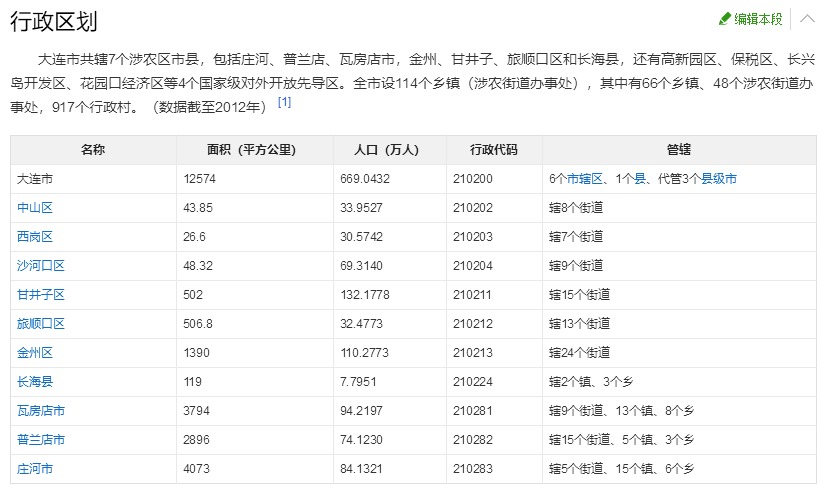This screenshot has height=496, width=824.
Task: Follow the 县级市 link in Dalian row
Action: point(718,179)
